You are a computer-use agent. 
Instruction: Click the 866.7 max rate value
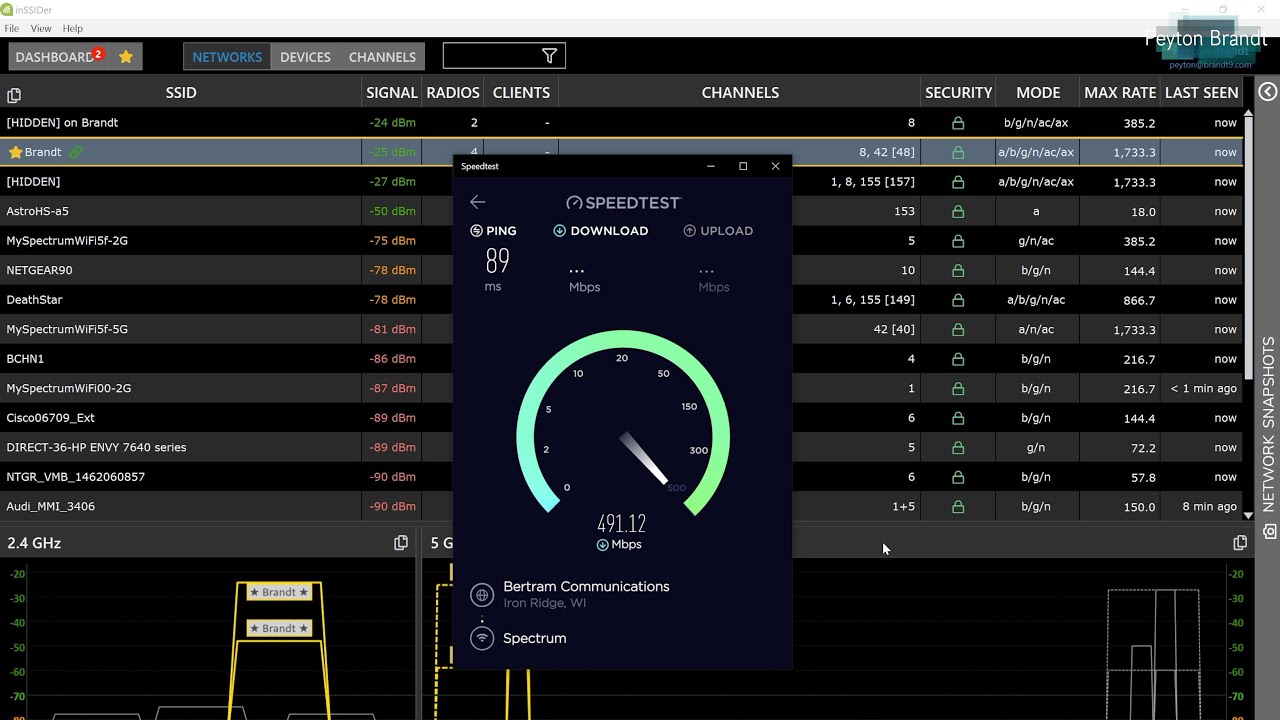click(1139, 300)
